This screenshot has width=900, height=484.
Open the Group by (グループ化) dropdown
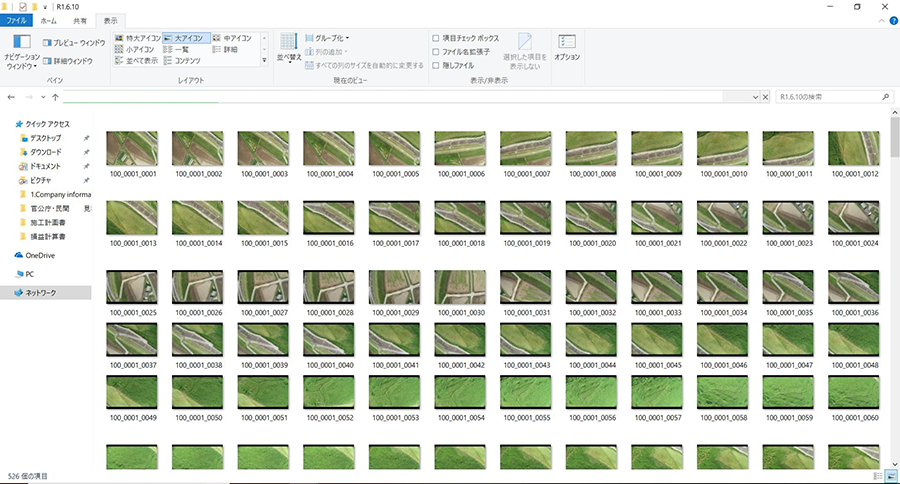[x=327, y=38]
